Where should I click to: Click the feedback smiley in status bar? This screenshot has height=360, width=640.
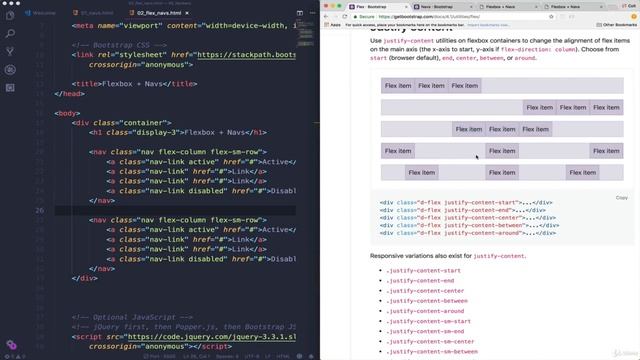[x=299, y=356]
